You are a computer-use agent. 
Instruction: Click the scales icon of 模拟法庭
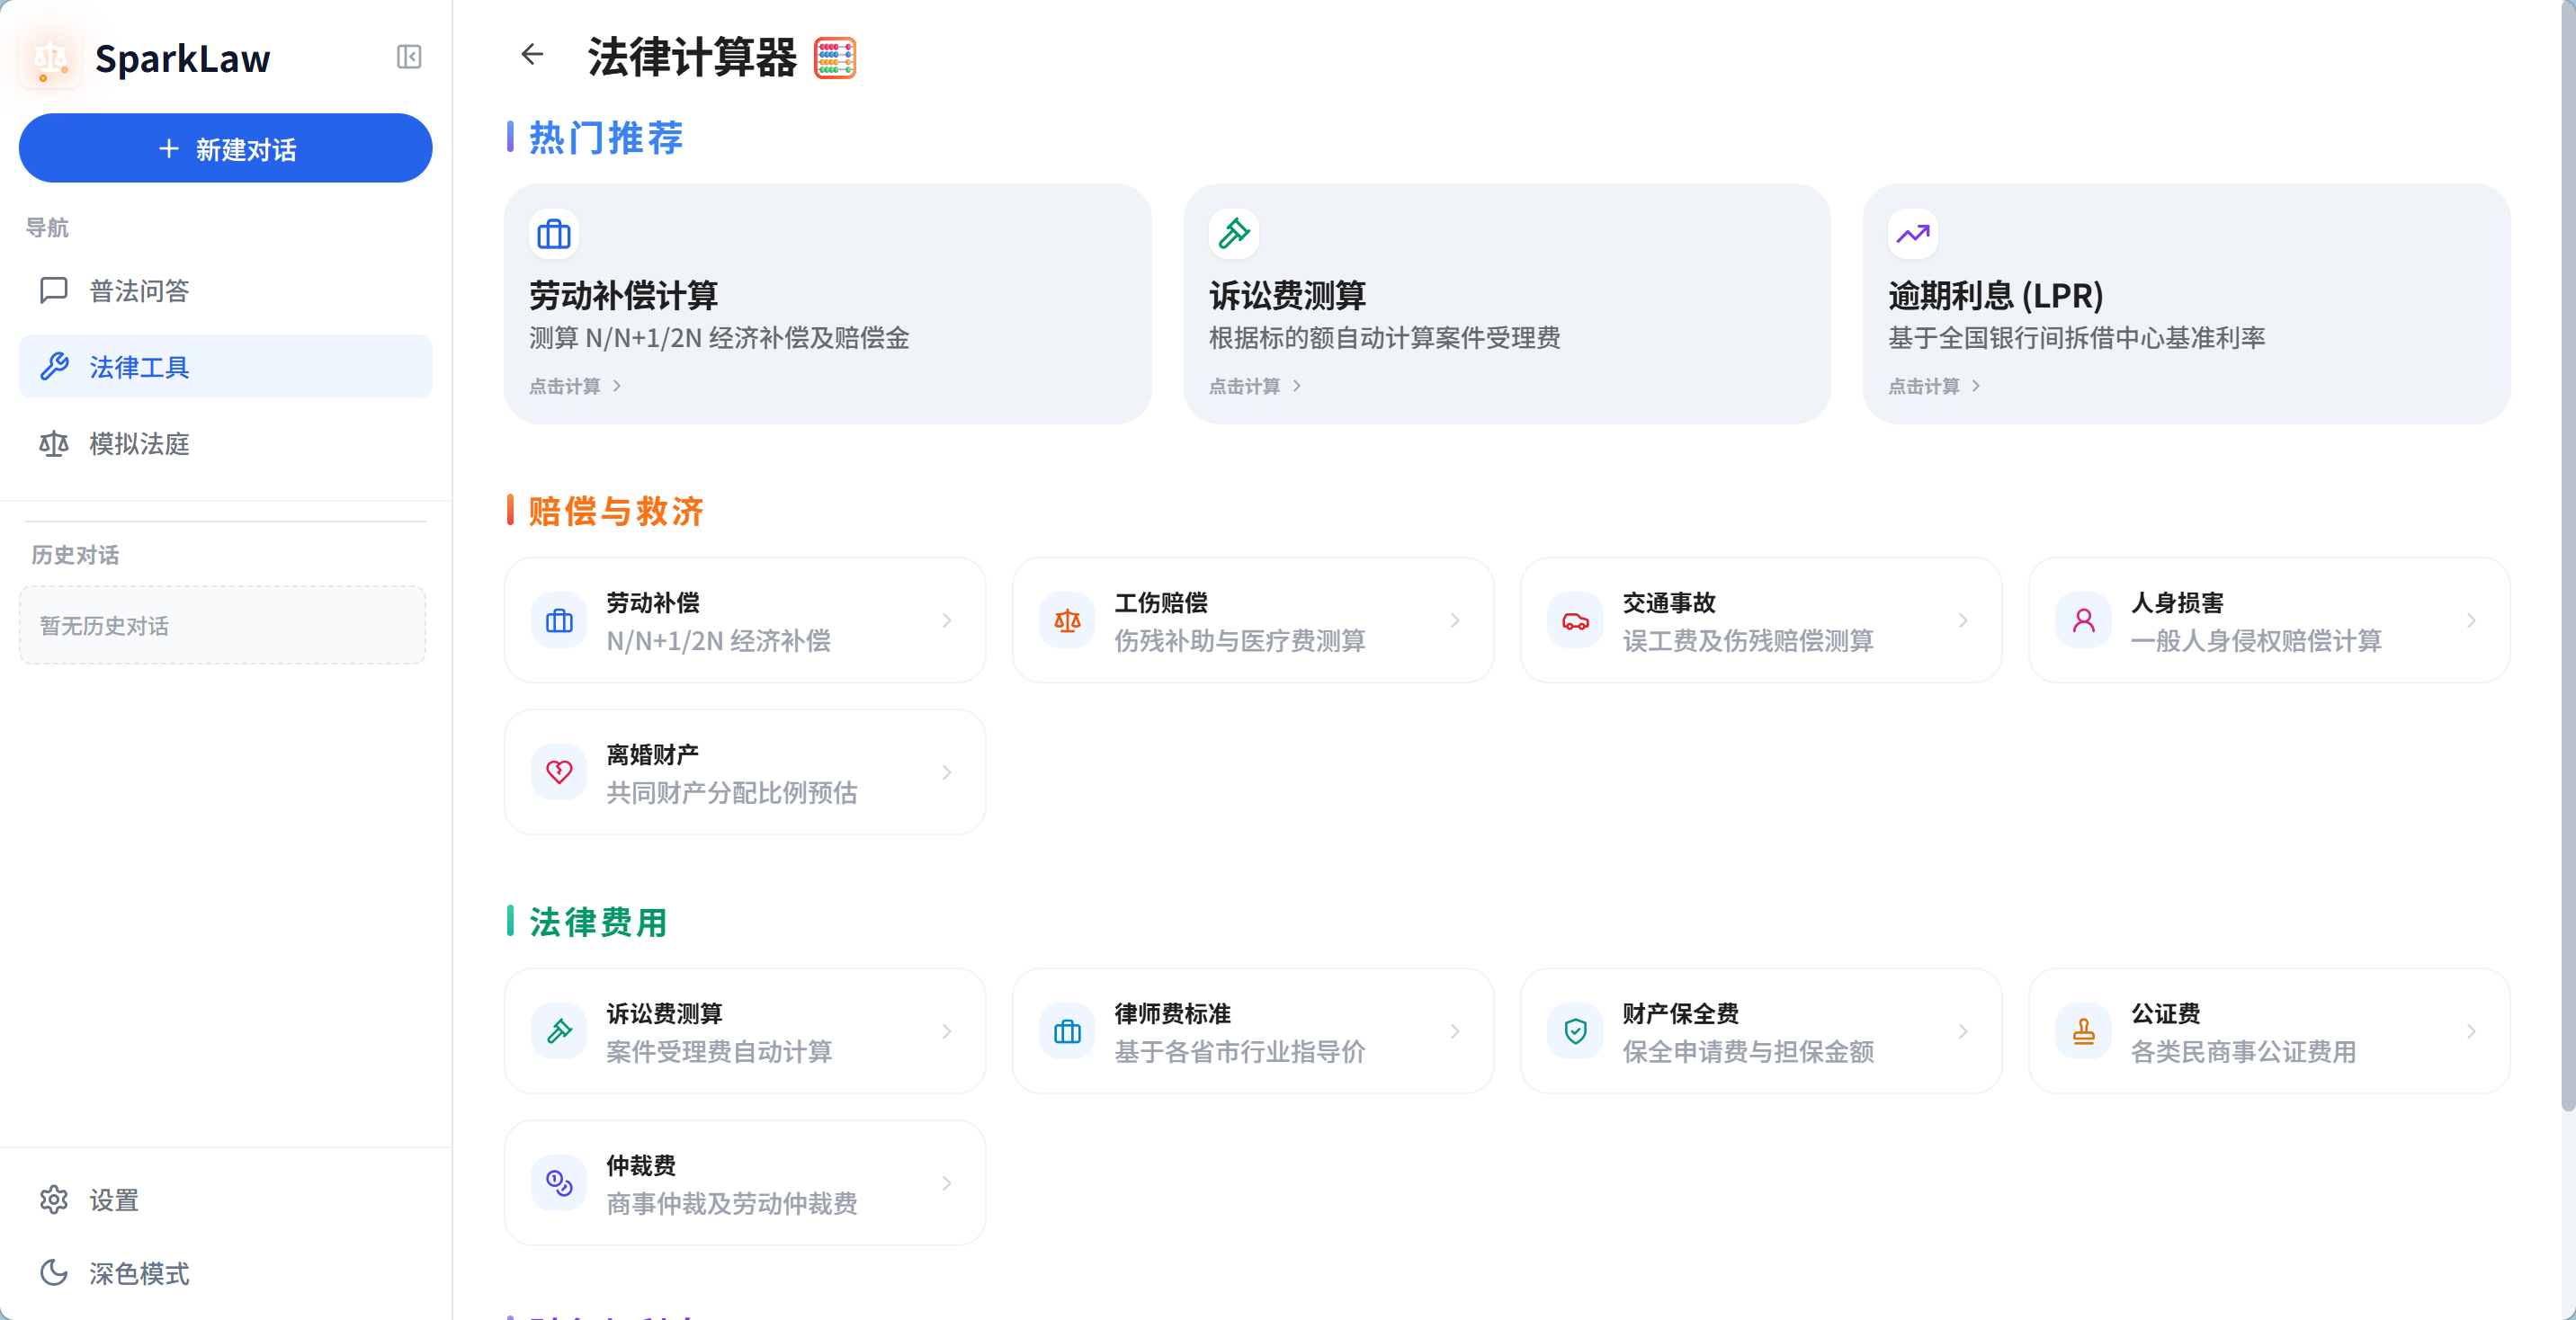pos(54,443)
